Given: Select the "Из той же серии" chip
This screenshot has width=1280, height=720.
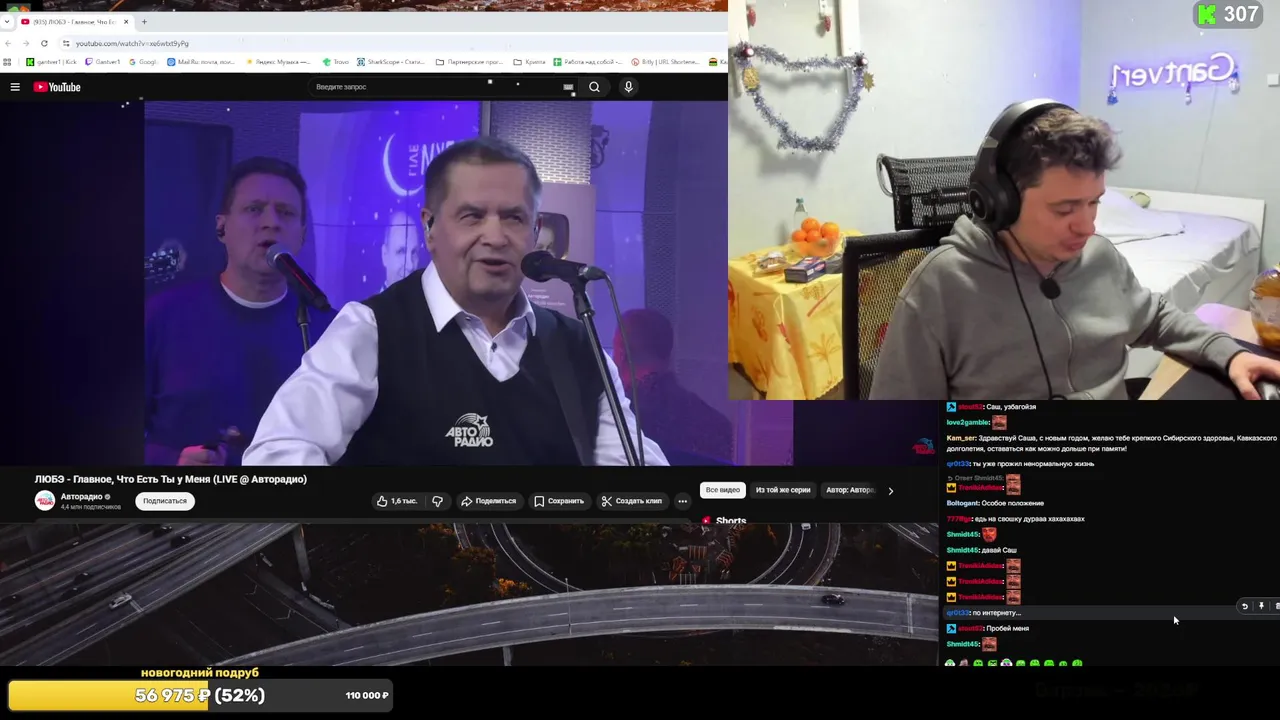Looking at the screenshot, I should pyautogui.click(x=783, y=490).
